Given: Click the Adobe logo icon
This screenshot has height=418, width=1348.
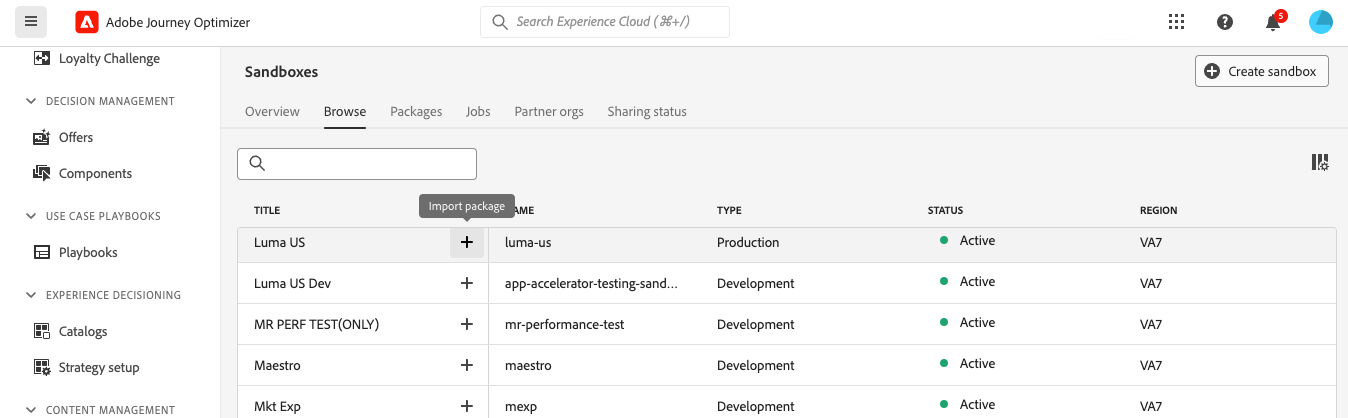Looking at the screenshot, I should 87,22.
